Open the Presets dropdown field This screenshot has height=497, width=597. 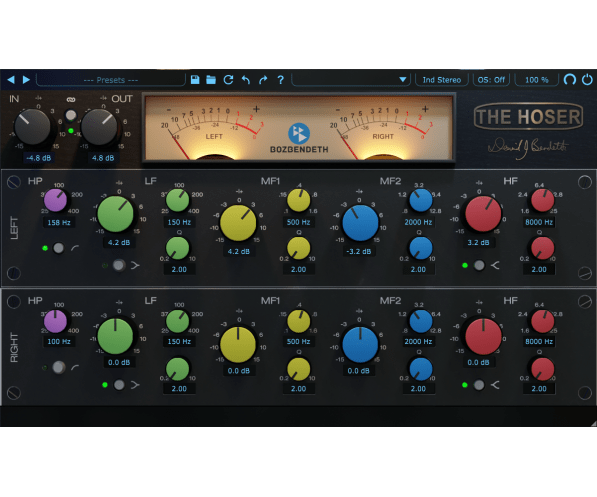point(111,80)
